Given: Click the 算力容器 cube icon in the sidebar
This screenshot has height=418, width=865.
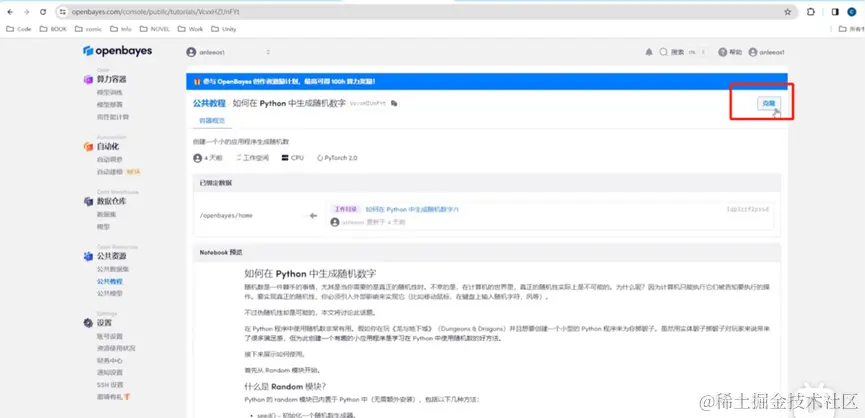Looking at the screenshot, I should pos(88,79).
